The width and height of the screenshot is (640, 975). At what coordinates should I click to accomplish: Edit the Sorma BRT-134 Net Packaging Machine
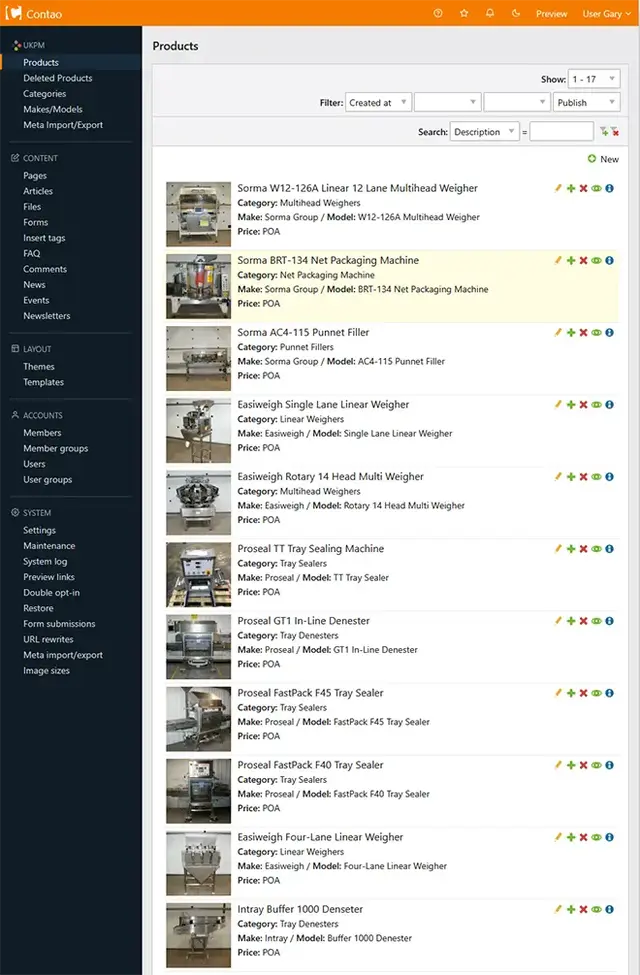pos(558,260)
